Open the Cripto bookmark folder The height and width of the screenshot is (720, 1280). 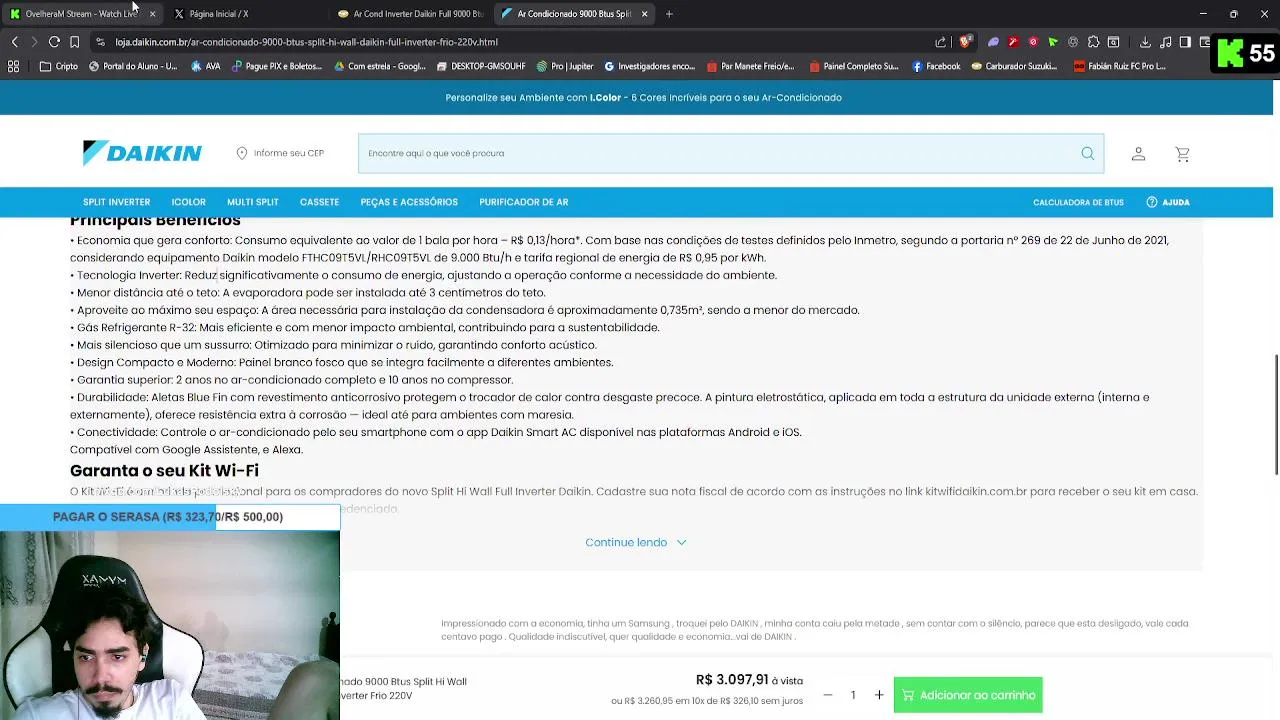pos(59,66)
